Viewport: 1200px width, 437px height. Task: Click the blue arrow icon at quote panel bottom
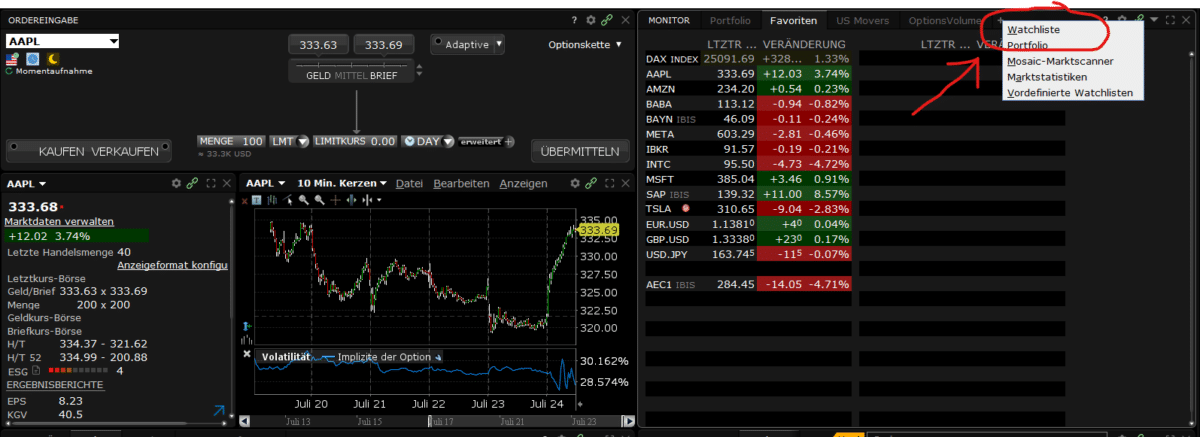click(x=218, y=410)
